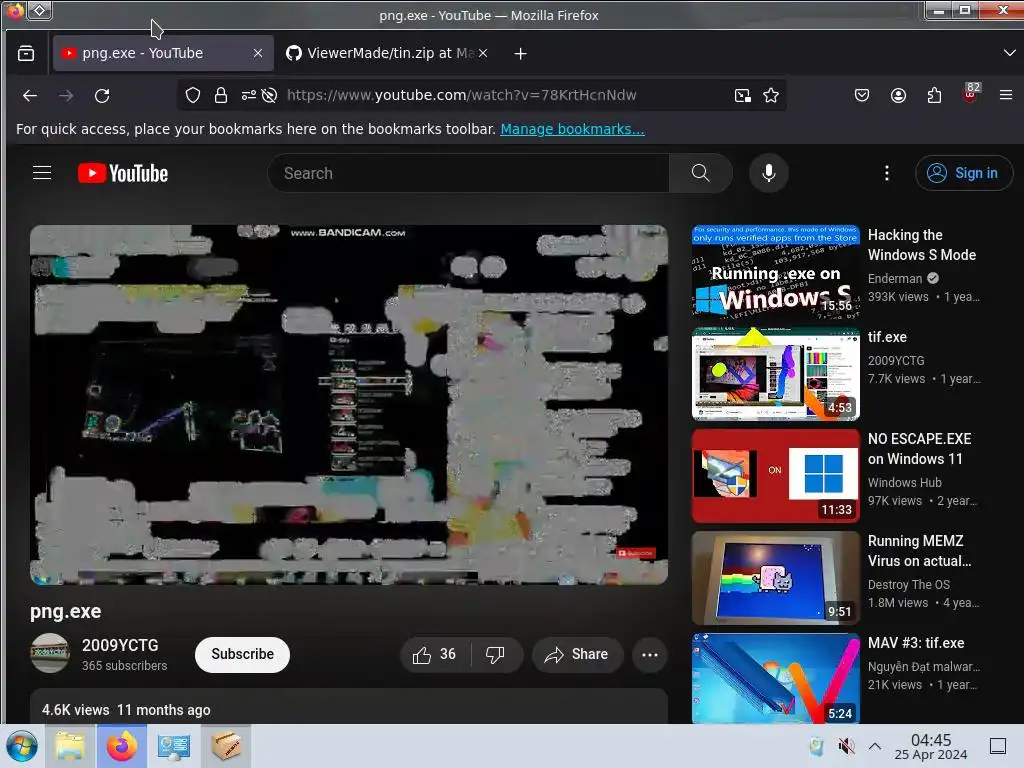
Task: Focus the YouTube Search input field
Action: pos(468,173)
